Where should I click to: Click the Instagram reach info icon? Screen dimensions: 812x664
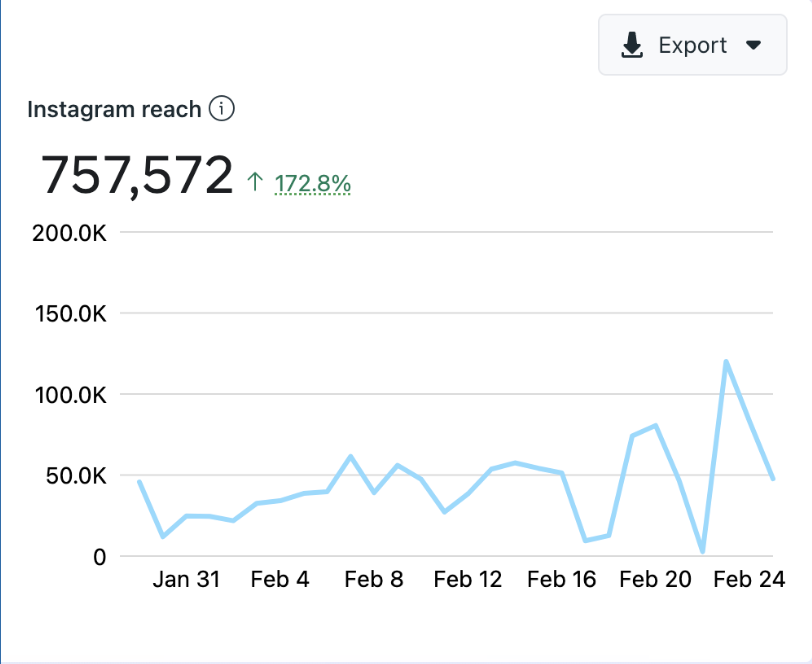(222, 109)
